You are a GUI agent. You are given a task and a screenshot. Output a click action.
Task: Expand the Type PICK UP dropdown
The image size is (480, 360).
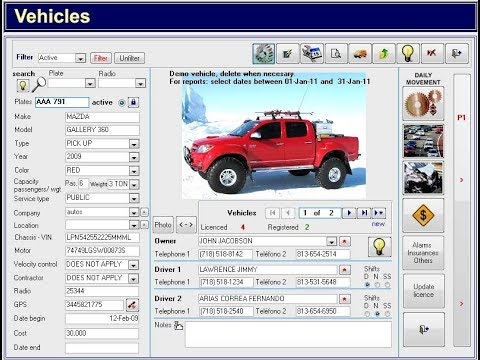tap(134, 144)
